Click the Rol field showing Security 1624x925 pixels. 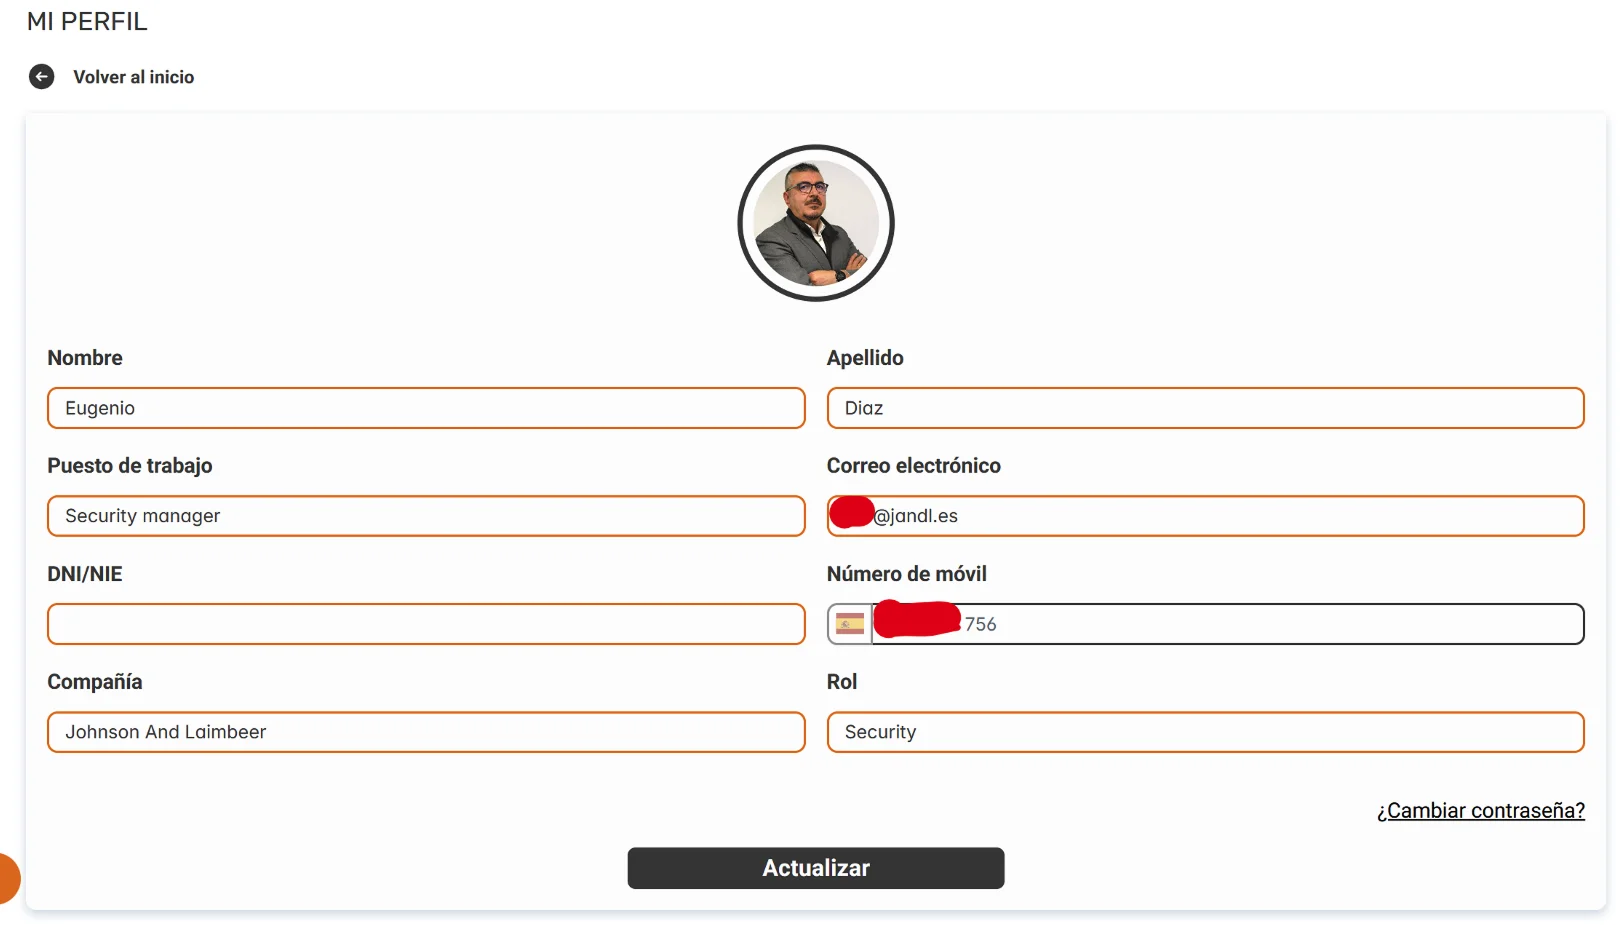(1206, 732)
